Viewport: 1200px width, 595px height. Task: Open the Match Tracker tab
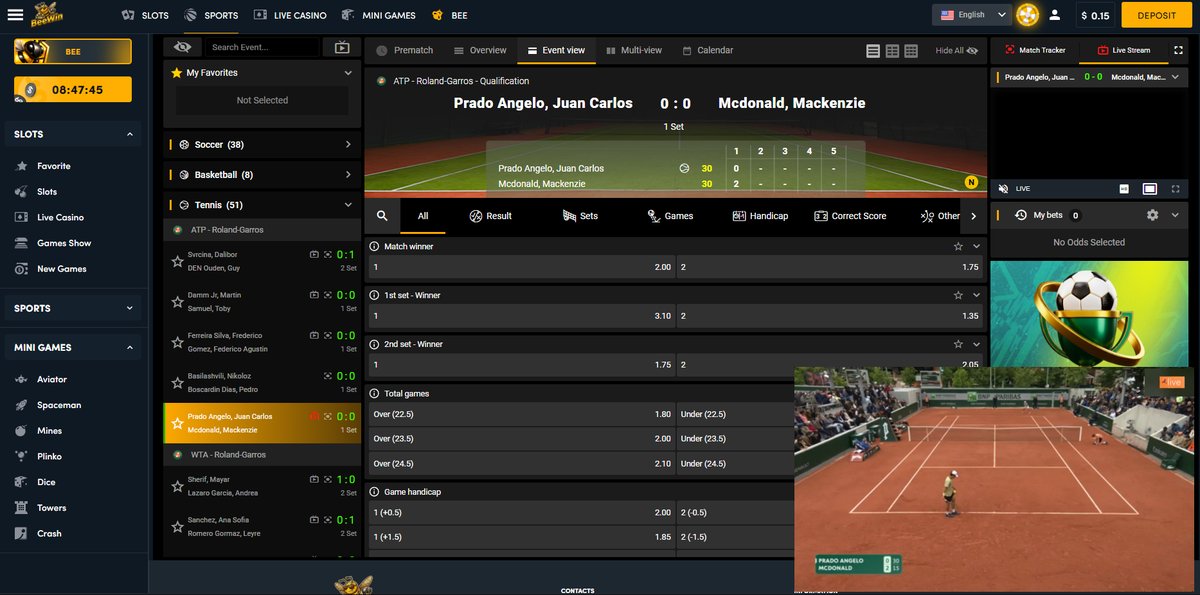click(x=1034, y=50)
